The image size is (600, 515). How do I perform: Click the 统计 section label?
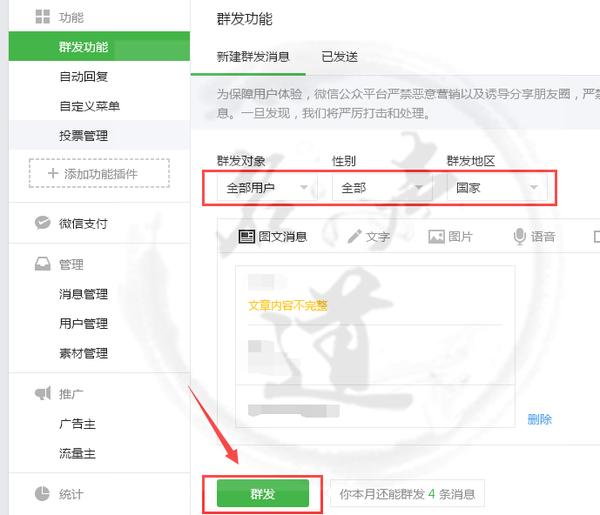[x=71, y=494]
